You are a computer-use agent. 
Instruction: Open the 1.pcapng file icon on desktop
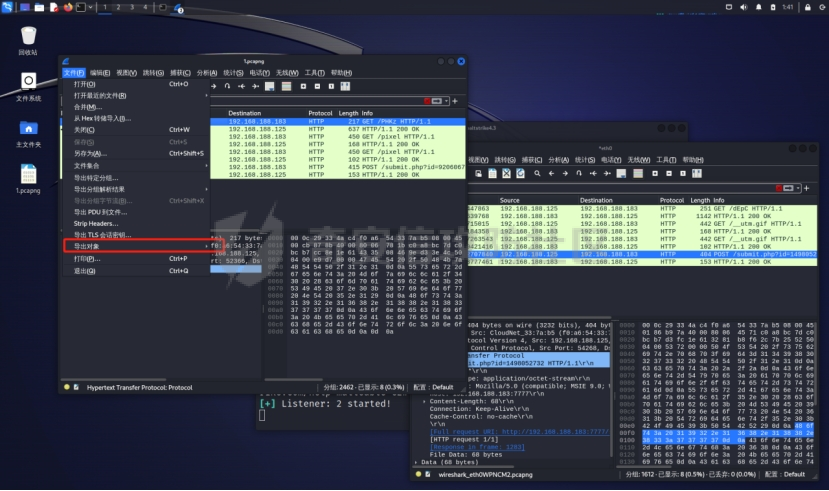pyautogui.click(x=28, y=176)
